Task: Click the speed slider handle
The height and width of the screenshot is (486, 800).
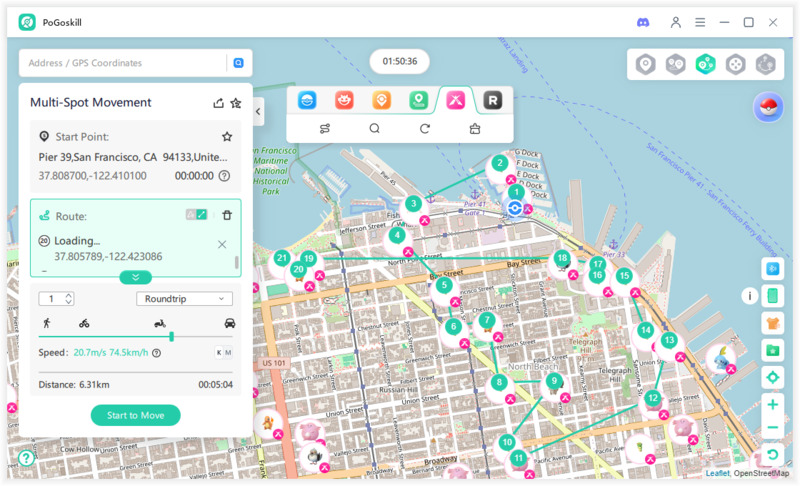Action: click(x=172, y=337)
